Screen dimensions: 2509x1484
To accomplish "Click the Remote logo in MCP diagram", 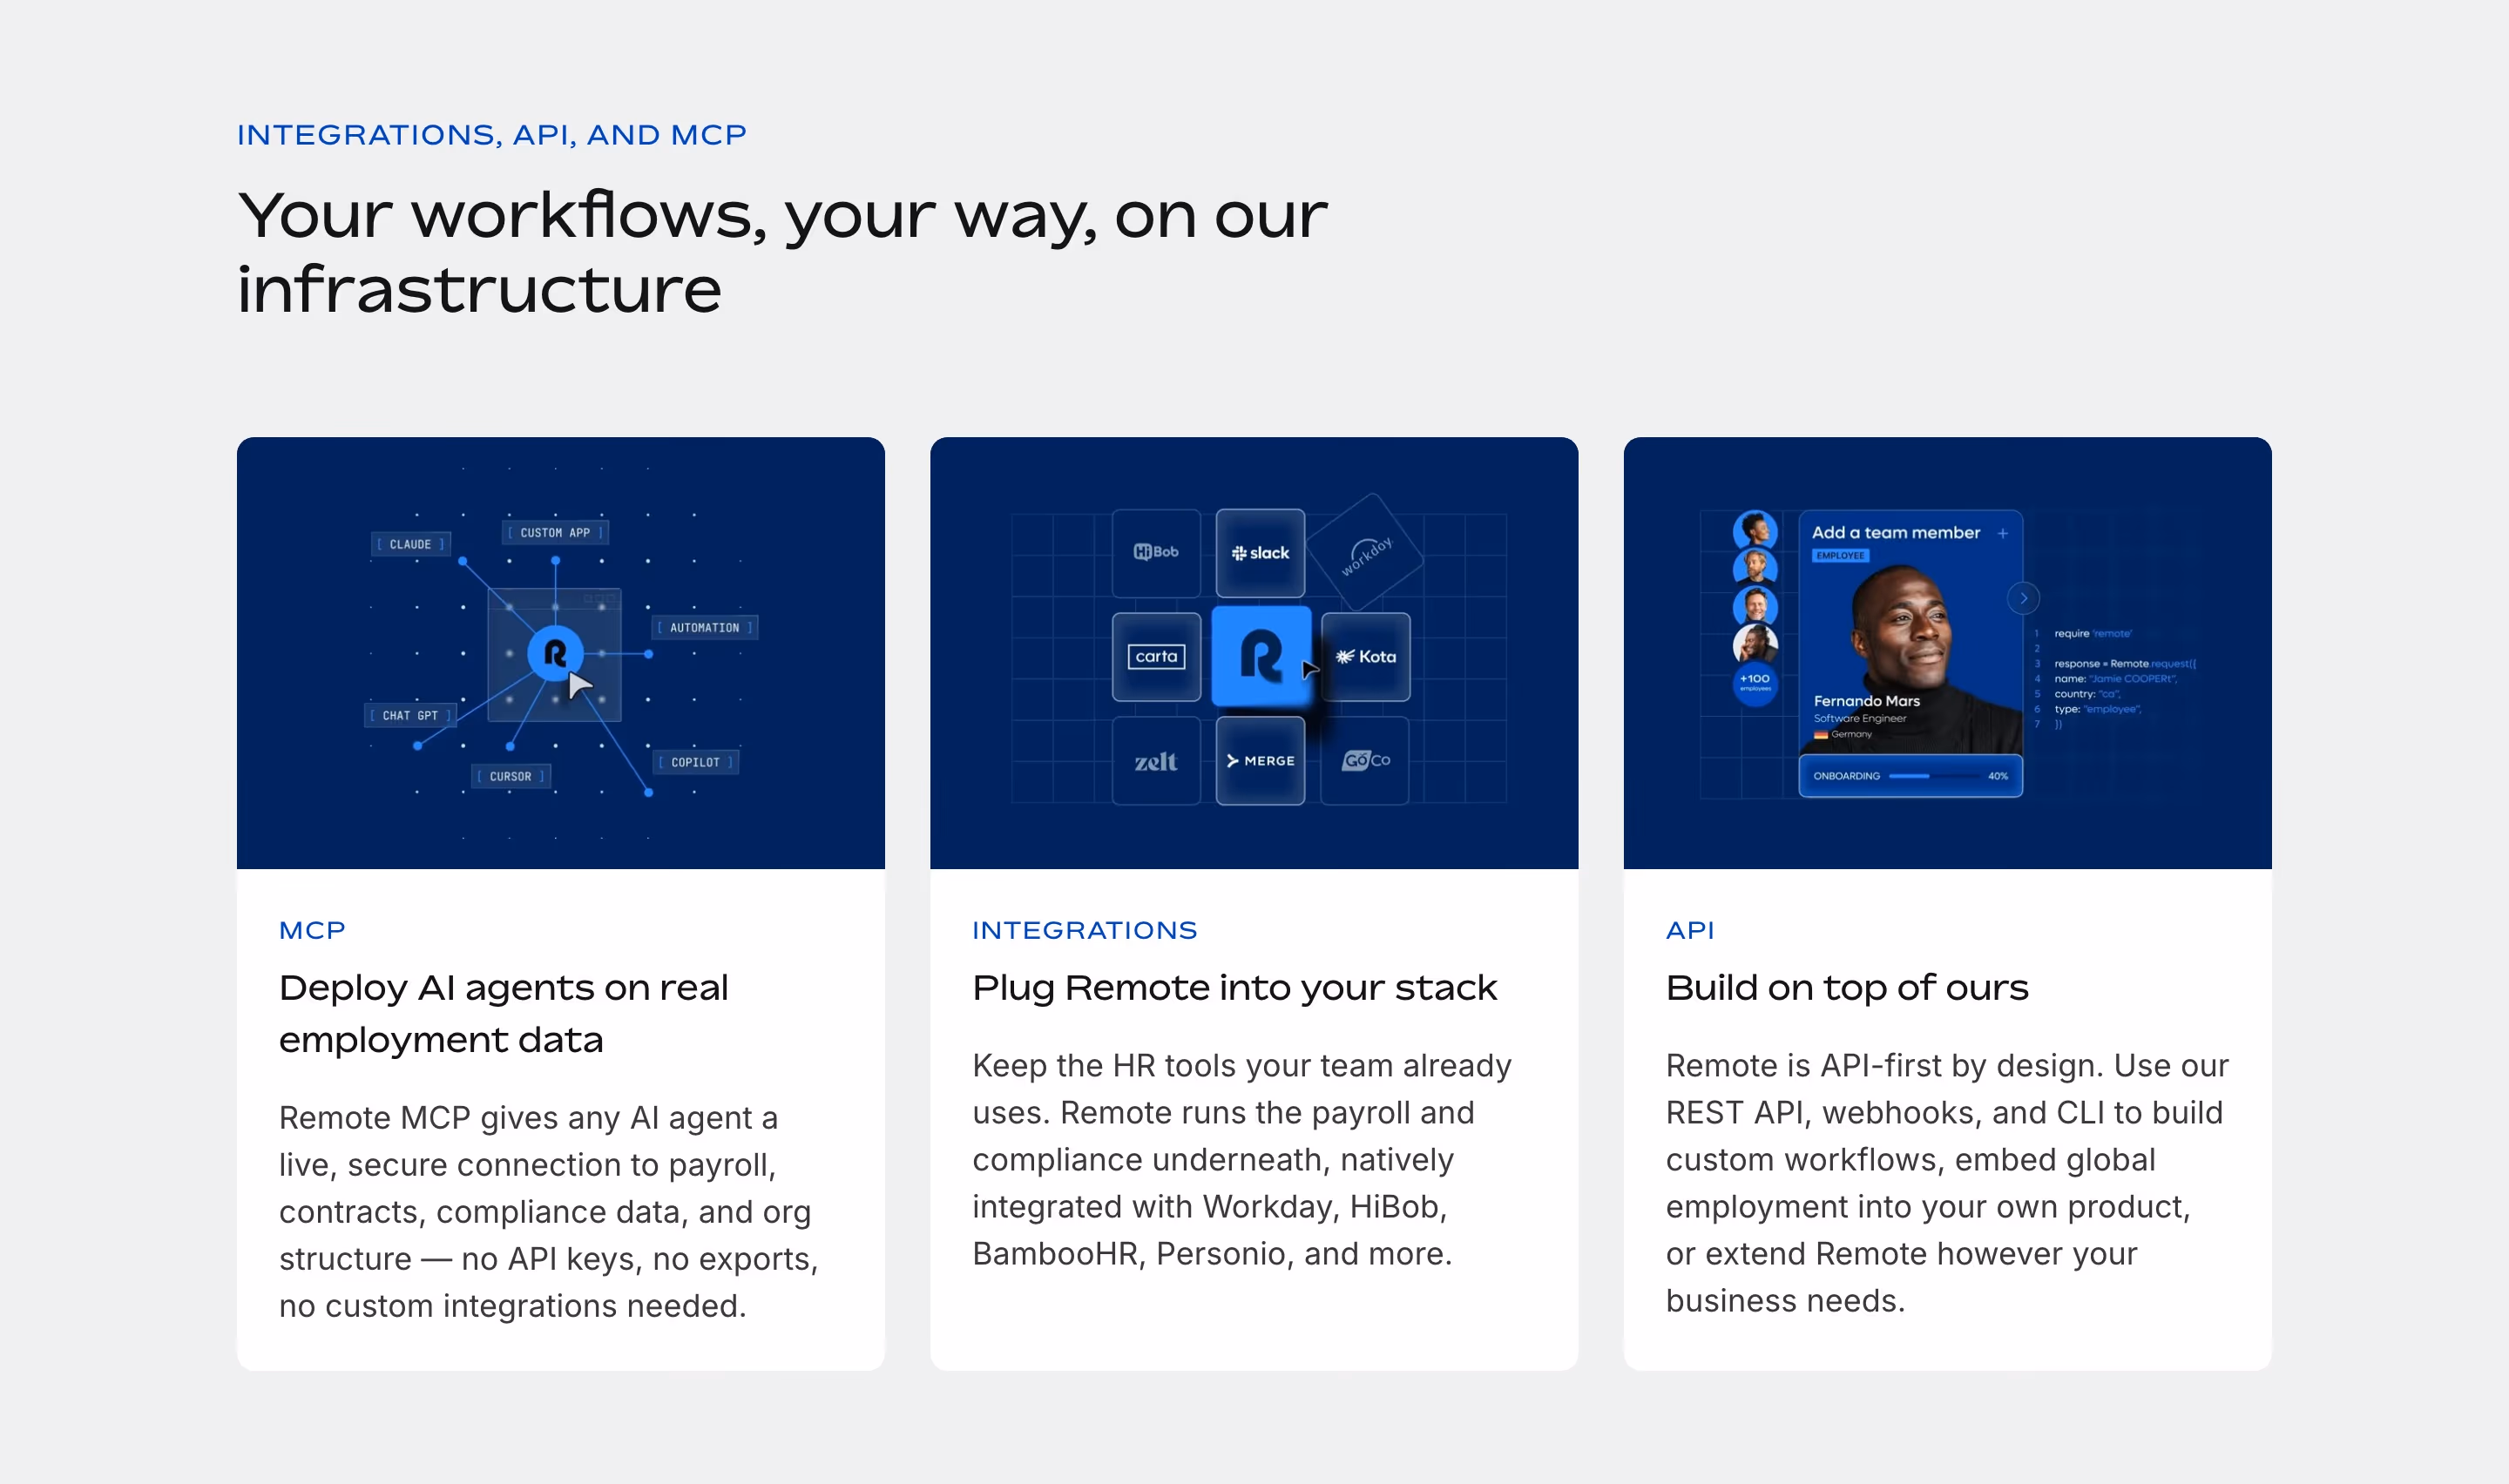I will (x=555, y=653).
